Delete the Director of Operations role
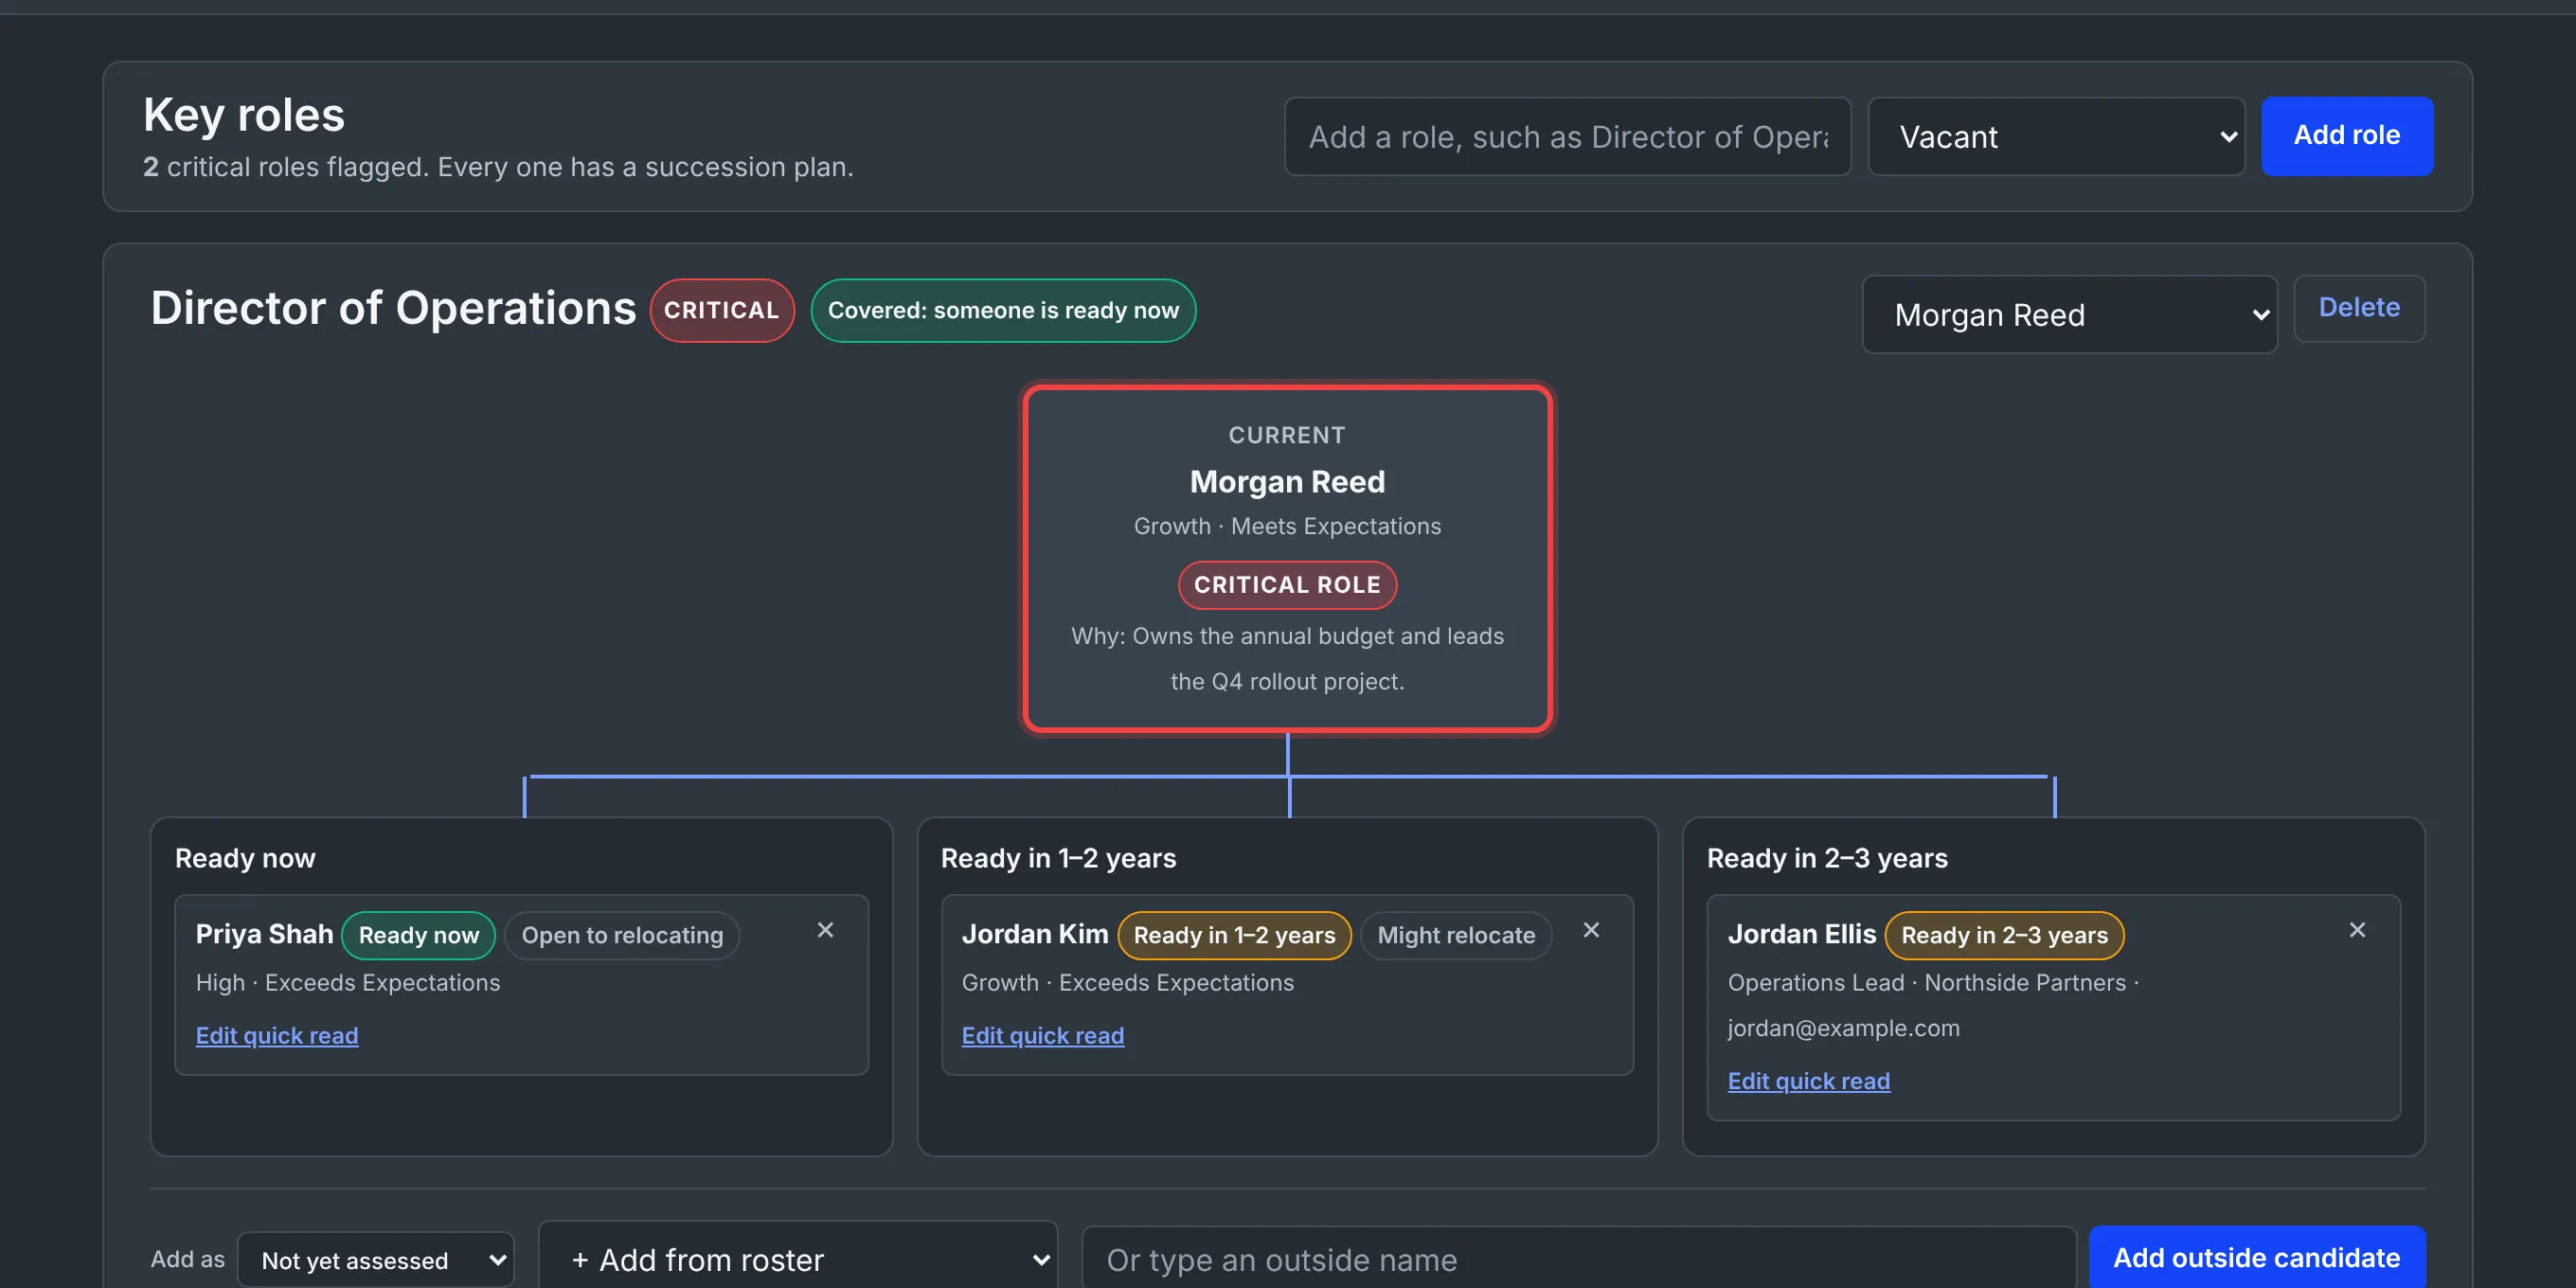 (x=2359, y=308)
